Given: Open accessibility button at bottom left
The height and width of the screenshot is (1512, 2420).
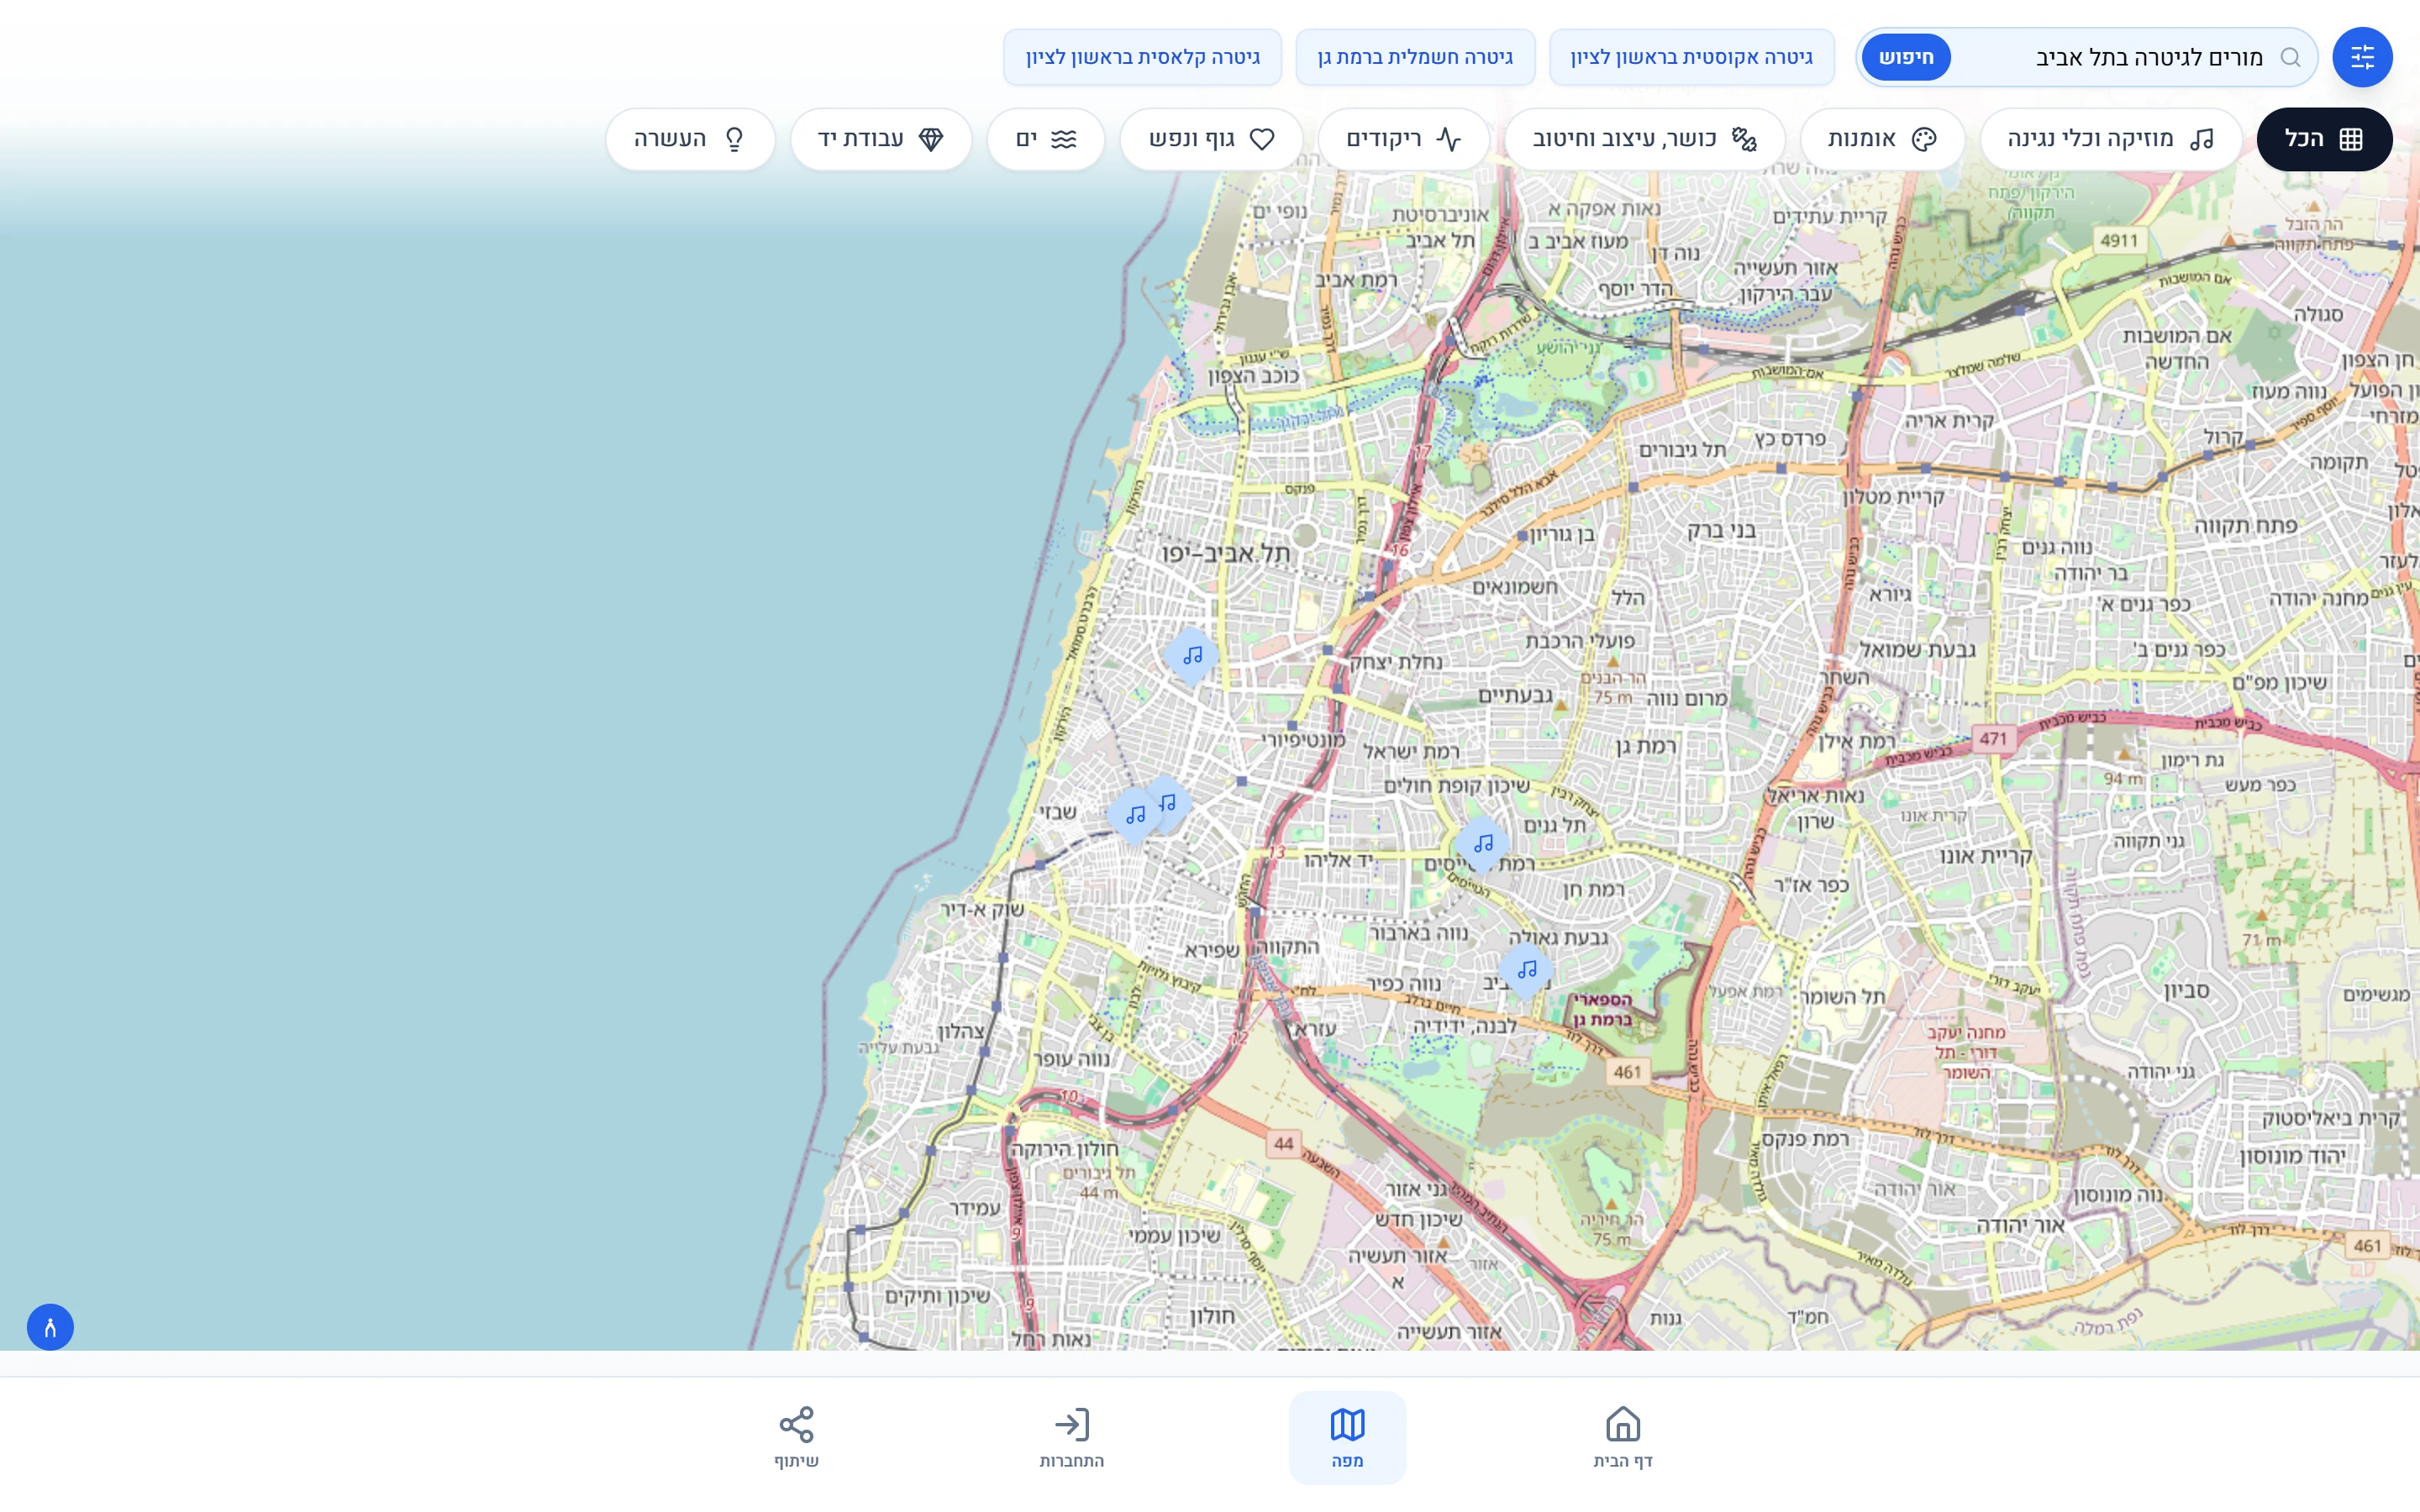Looking at the screenshot, I should pos(50,1327).
